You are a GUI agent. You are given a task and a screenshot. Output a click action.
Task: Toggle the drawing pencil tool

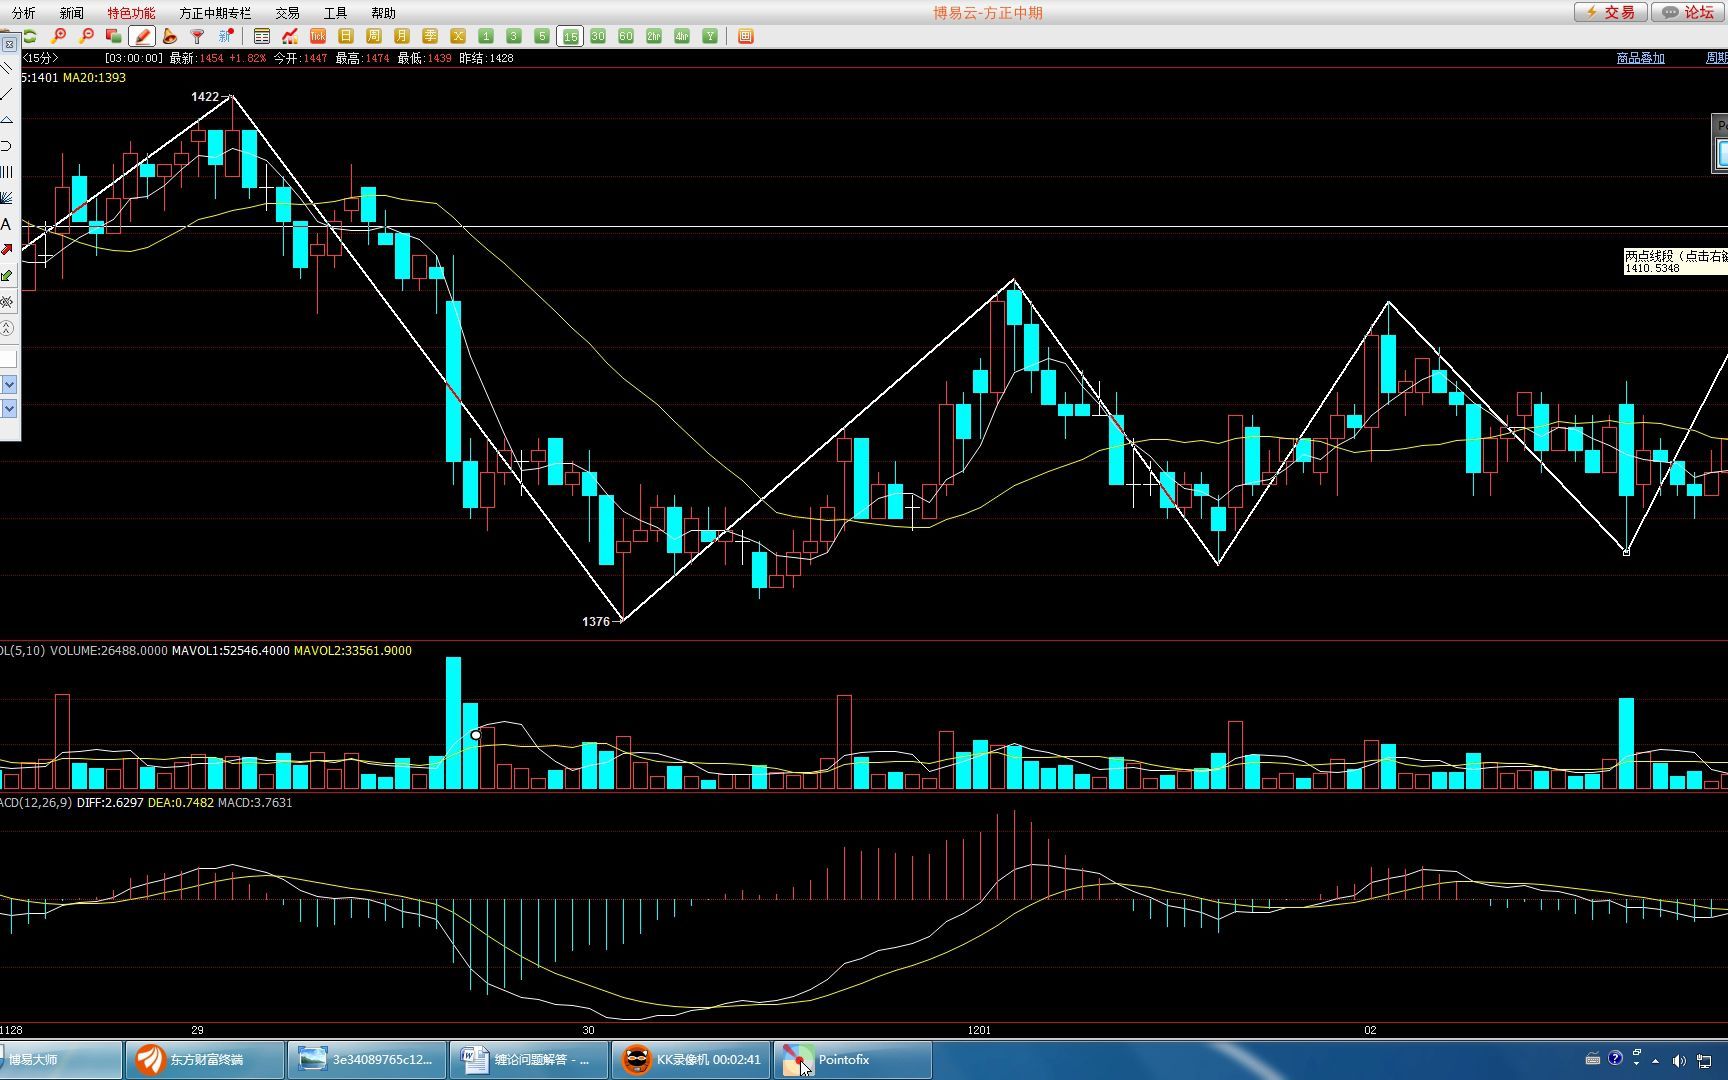142,36
